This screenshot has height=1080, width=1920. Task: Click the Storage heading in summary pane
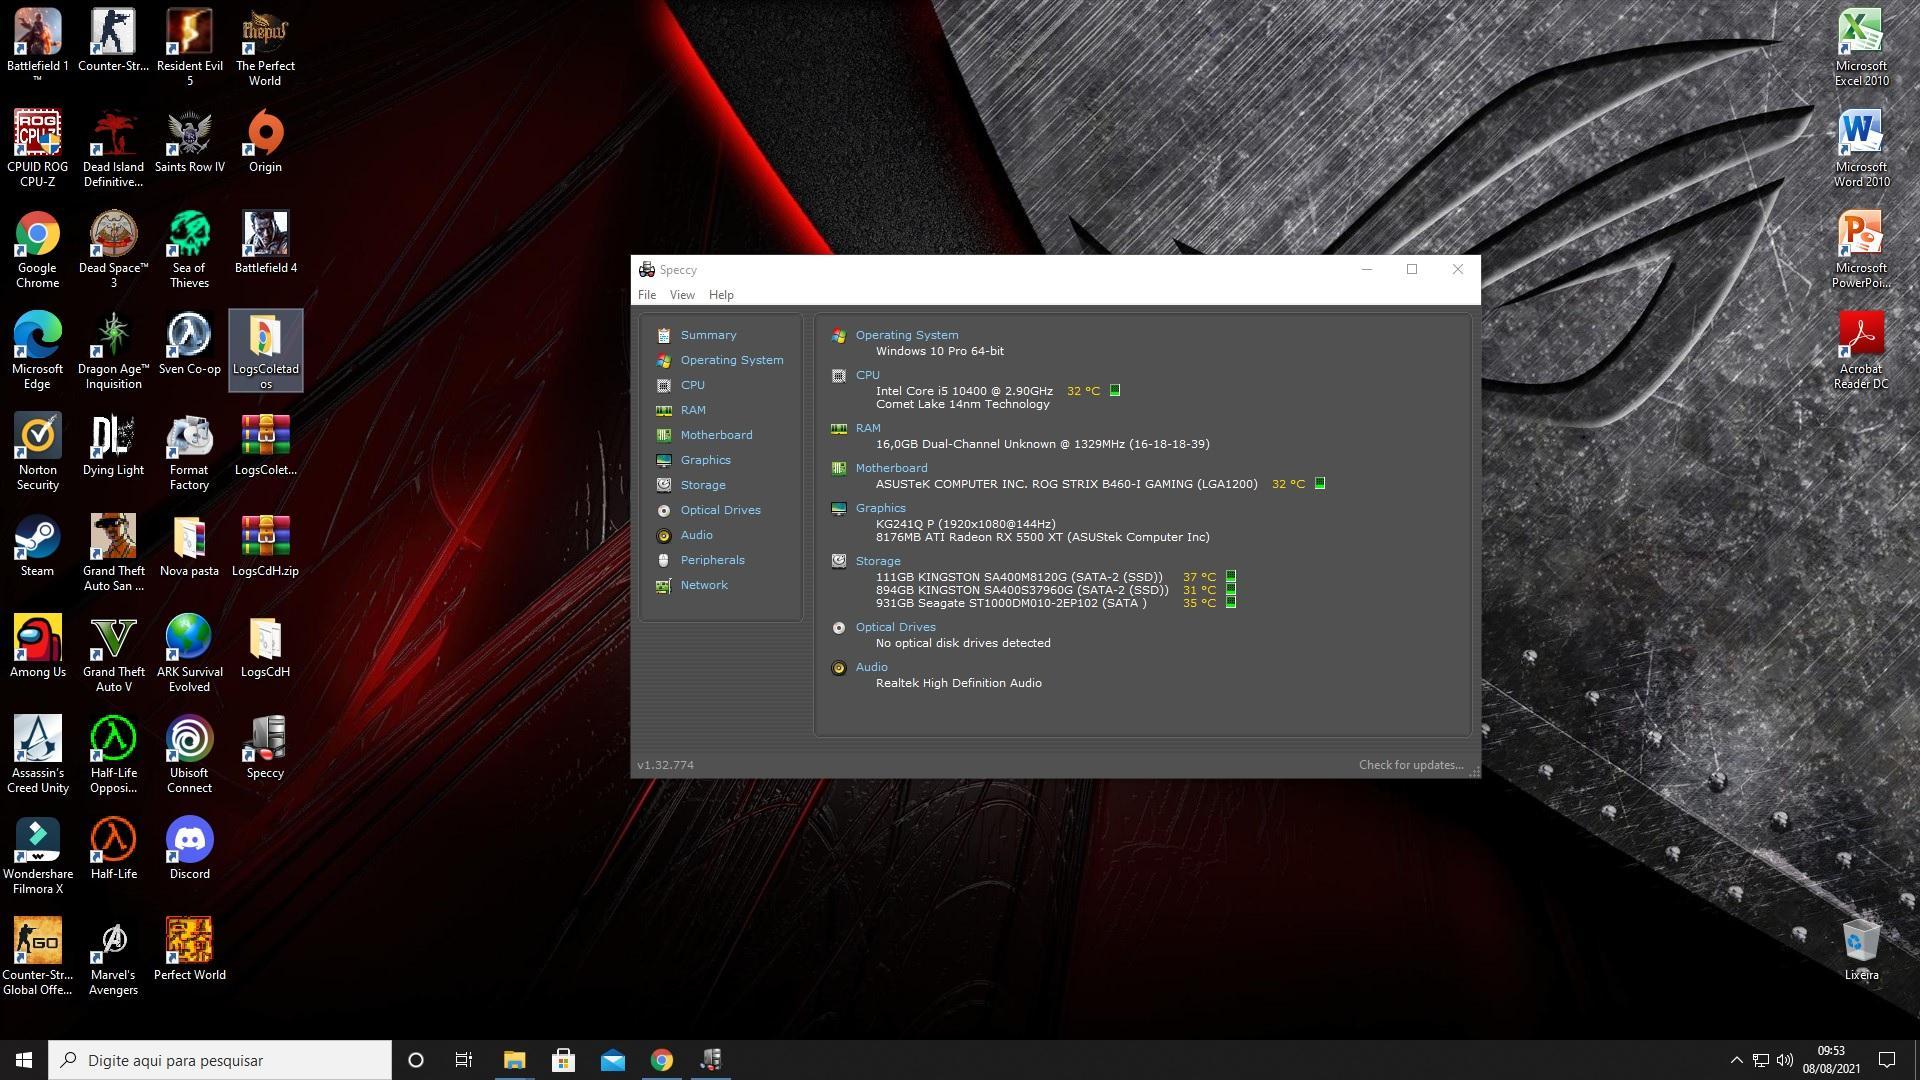point(877,561)
